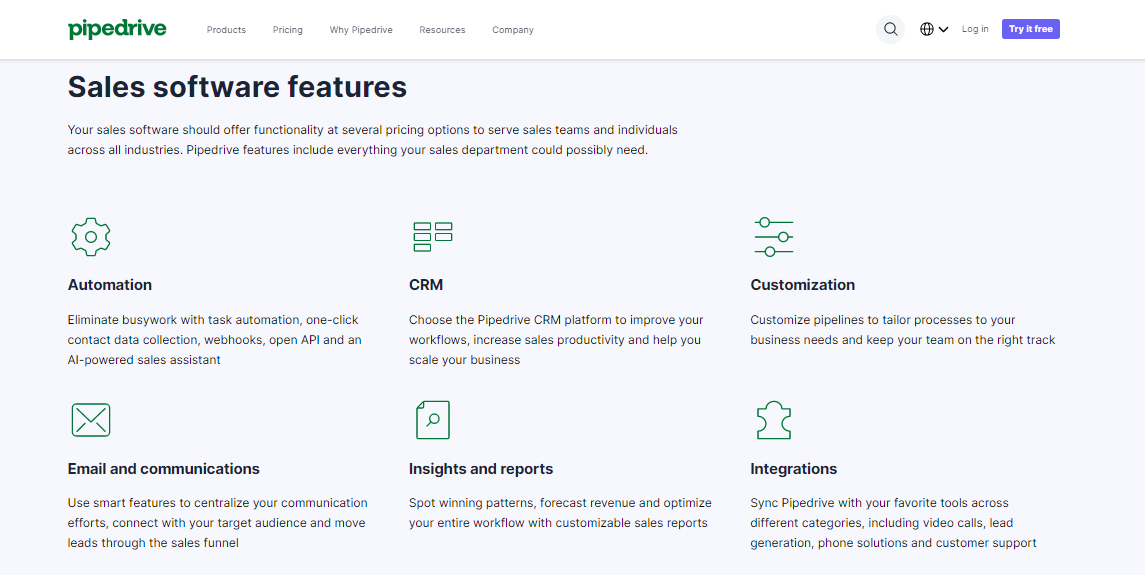This screenshot has width=1145, height=575.
Task: Click text 'Spot winning patterns, forecast revenue'
Action: (520, 503)
